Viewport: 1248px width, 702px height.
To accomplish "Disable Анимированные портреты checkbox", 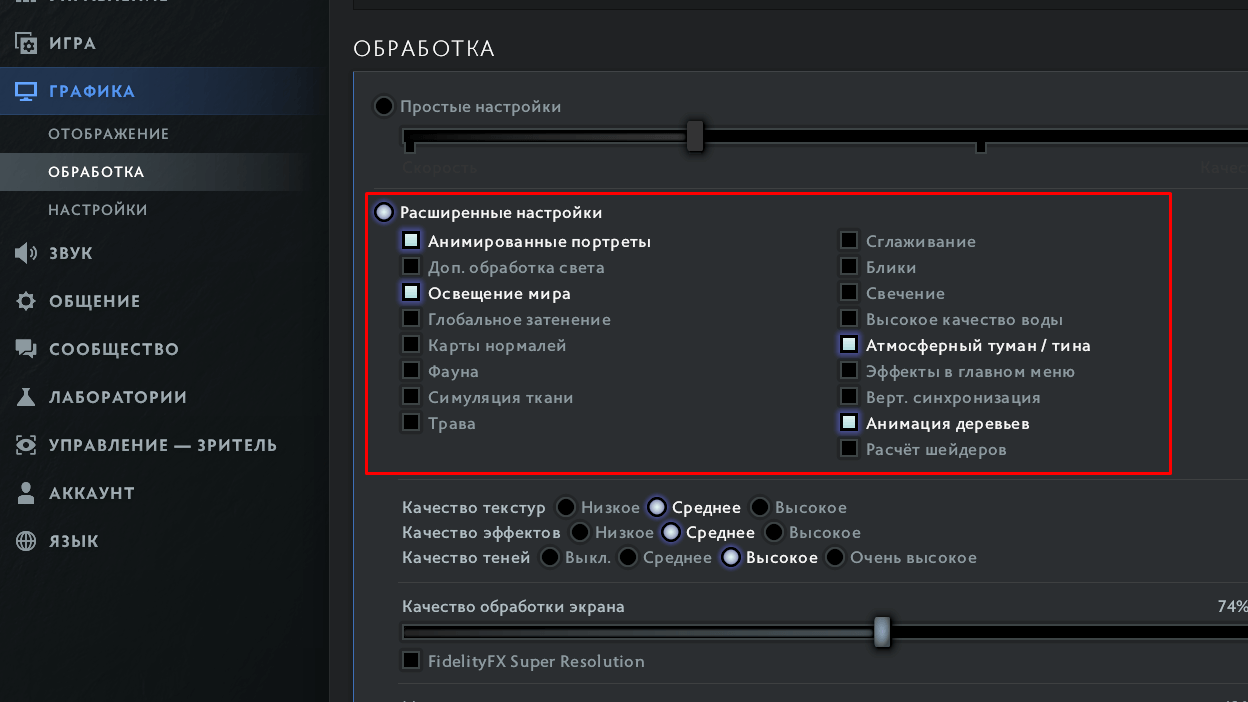I will tap(411, 240).
